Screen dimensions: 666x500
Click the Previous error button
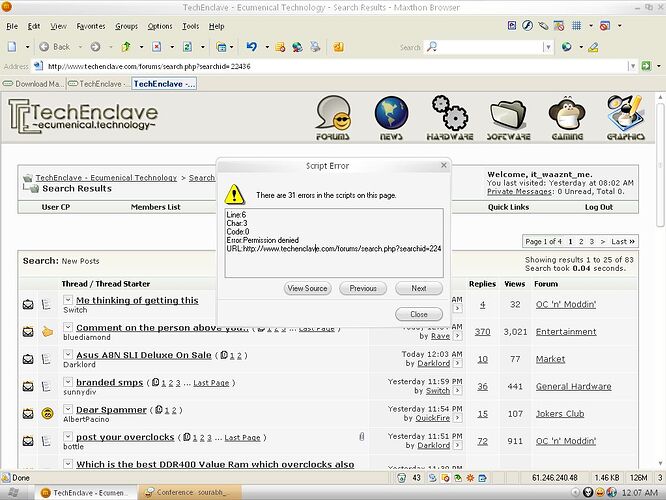point(363,288)
